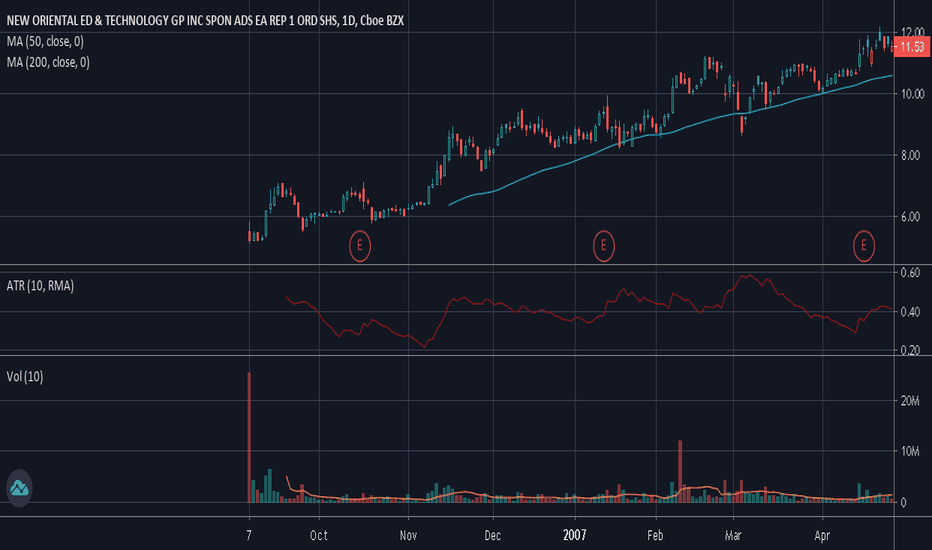Click the ATR (10, RMA) indicator label
Screen dimensions: 932x550
40,286
